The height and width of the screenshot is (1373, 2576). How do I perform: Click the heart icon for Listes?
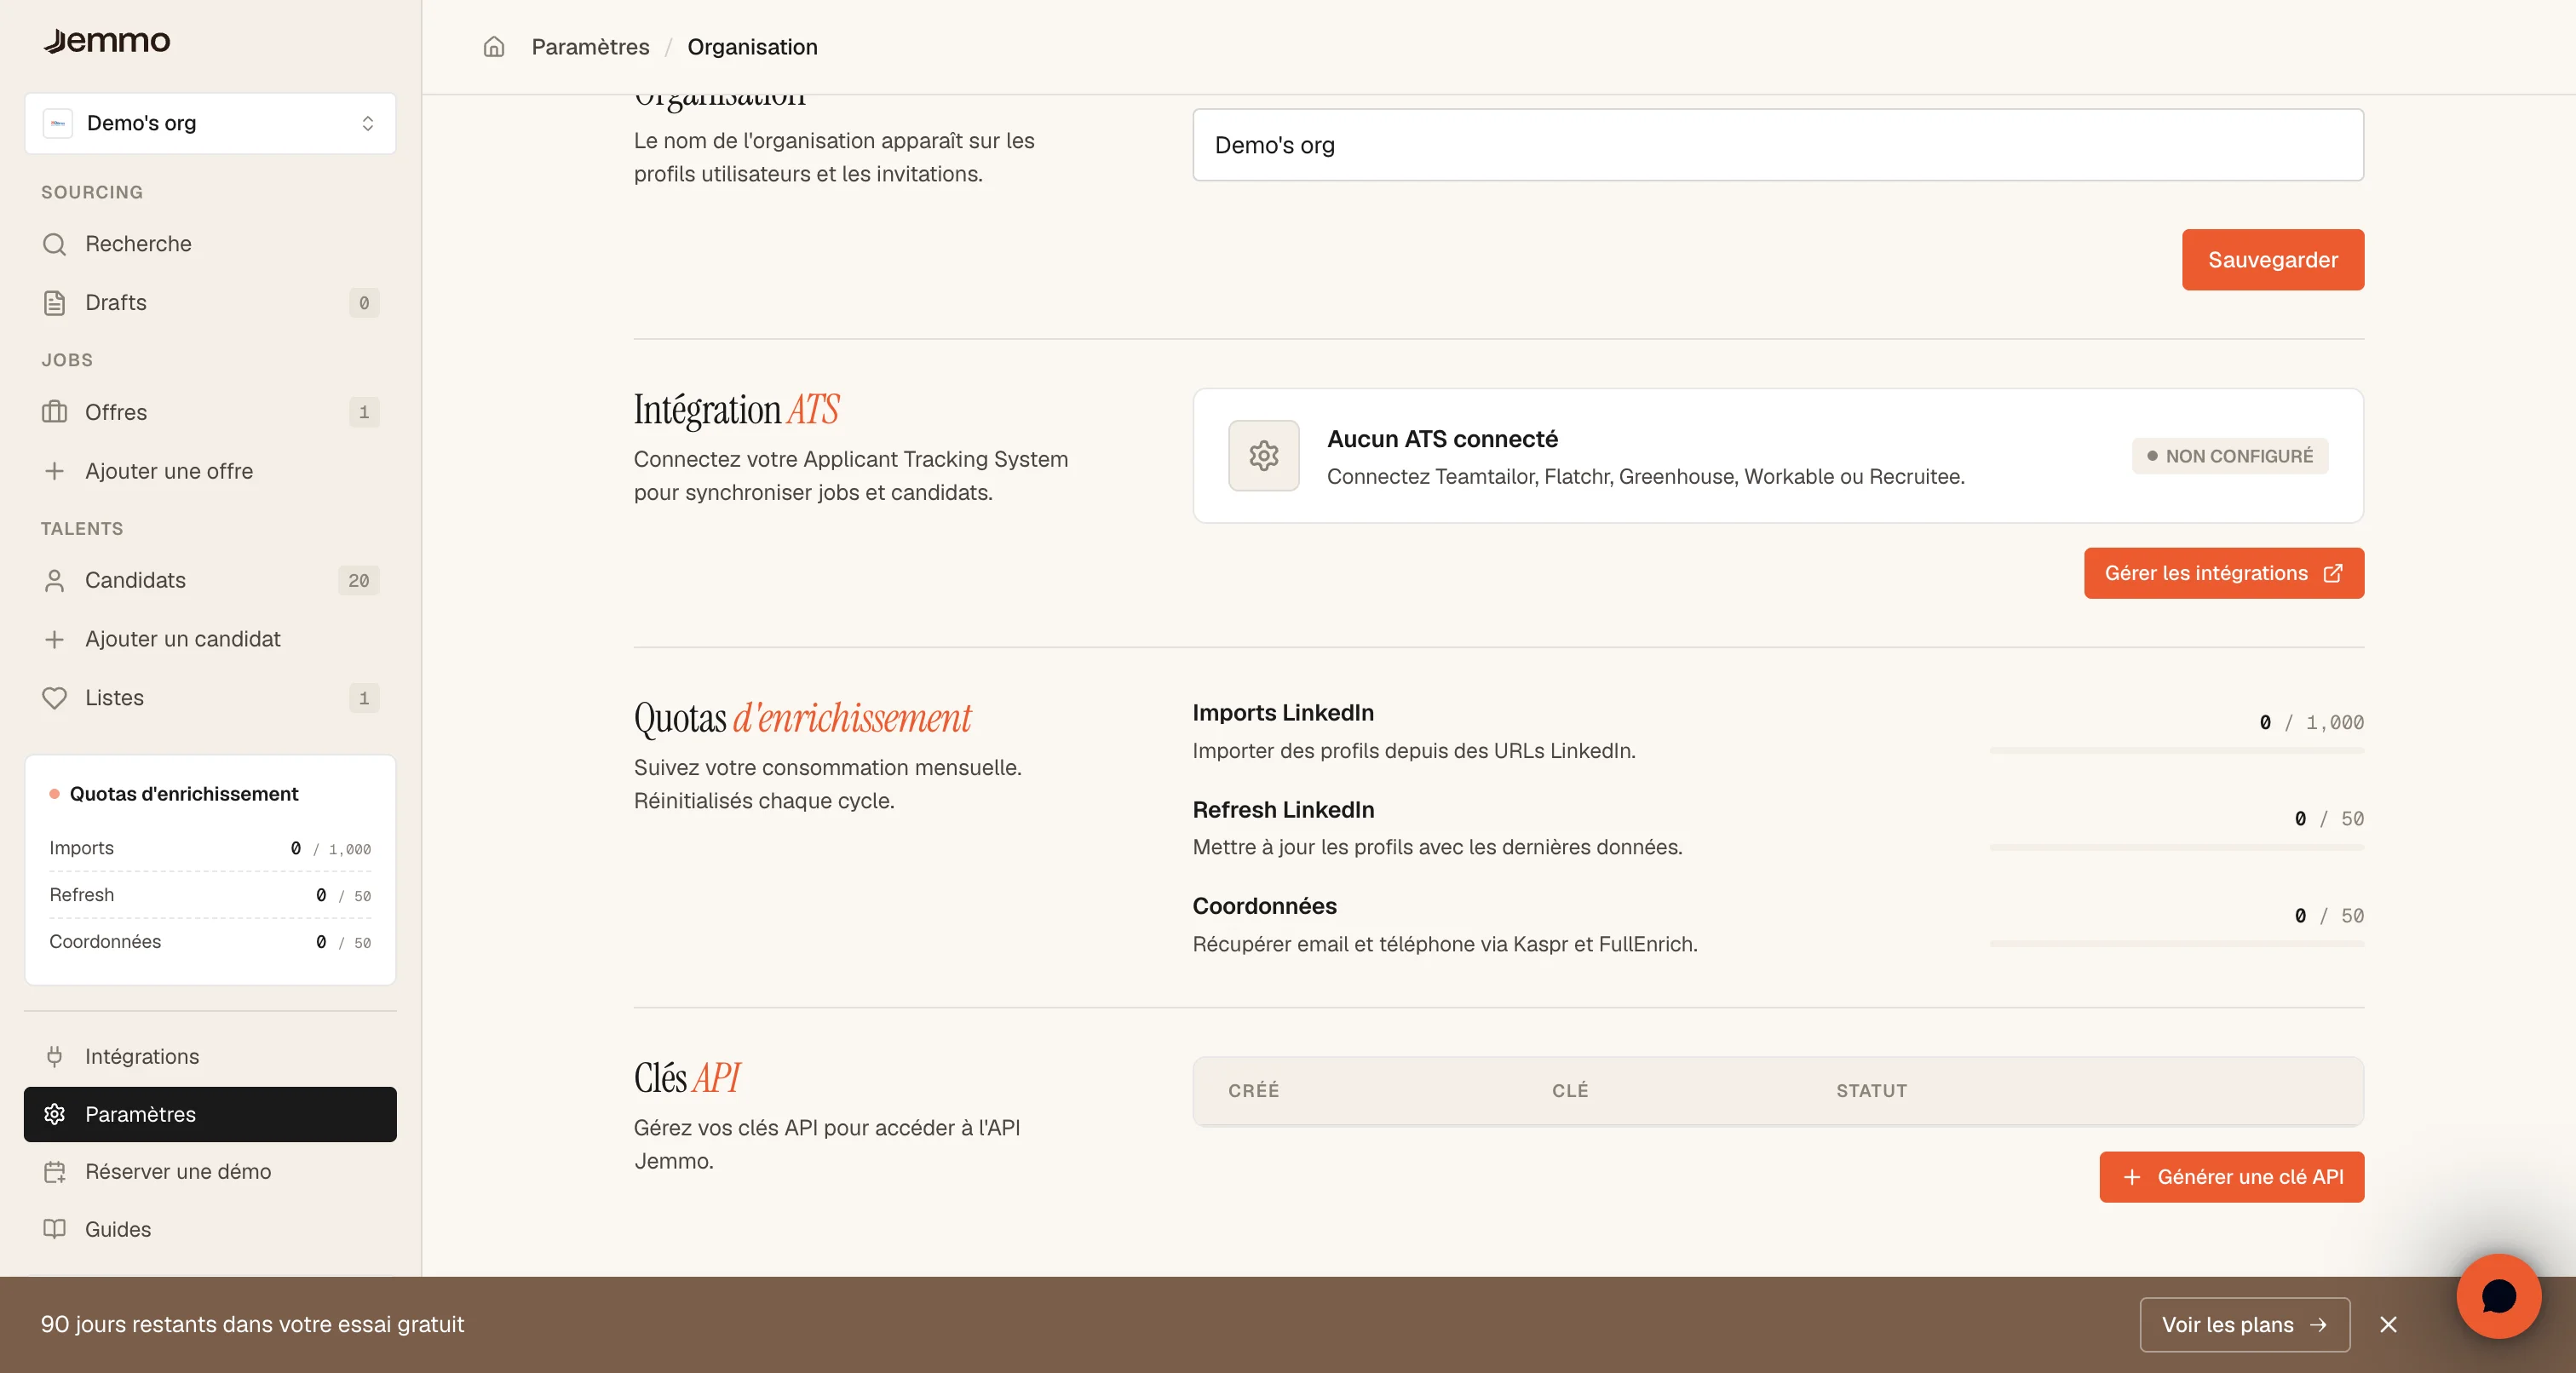tap(55, 698)
